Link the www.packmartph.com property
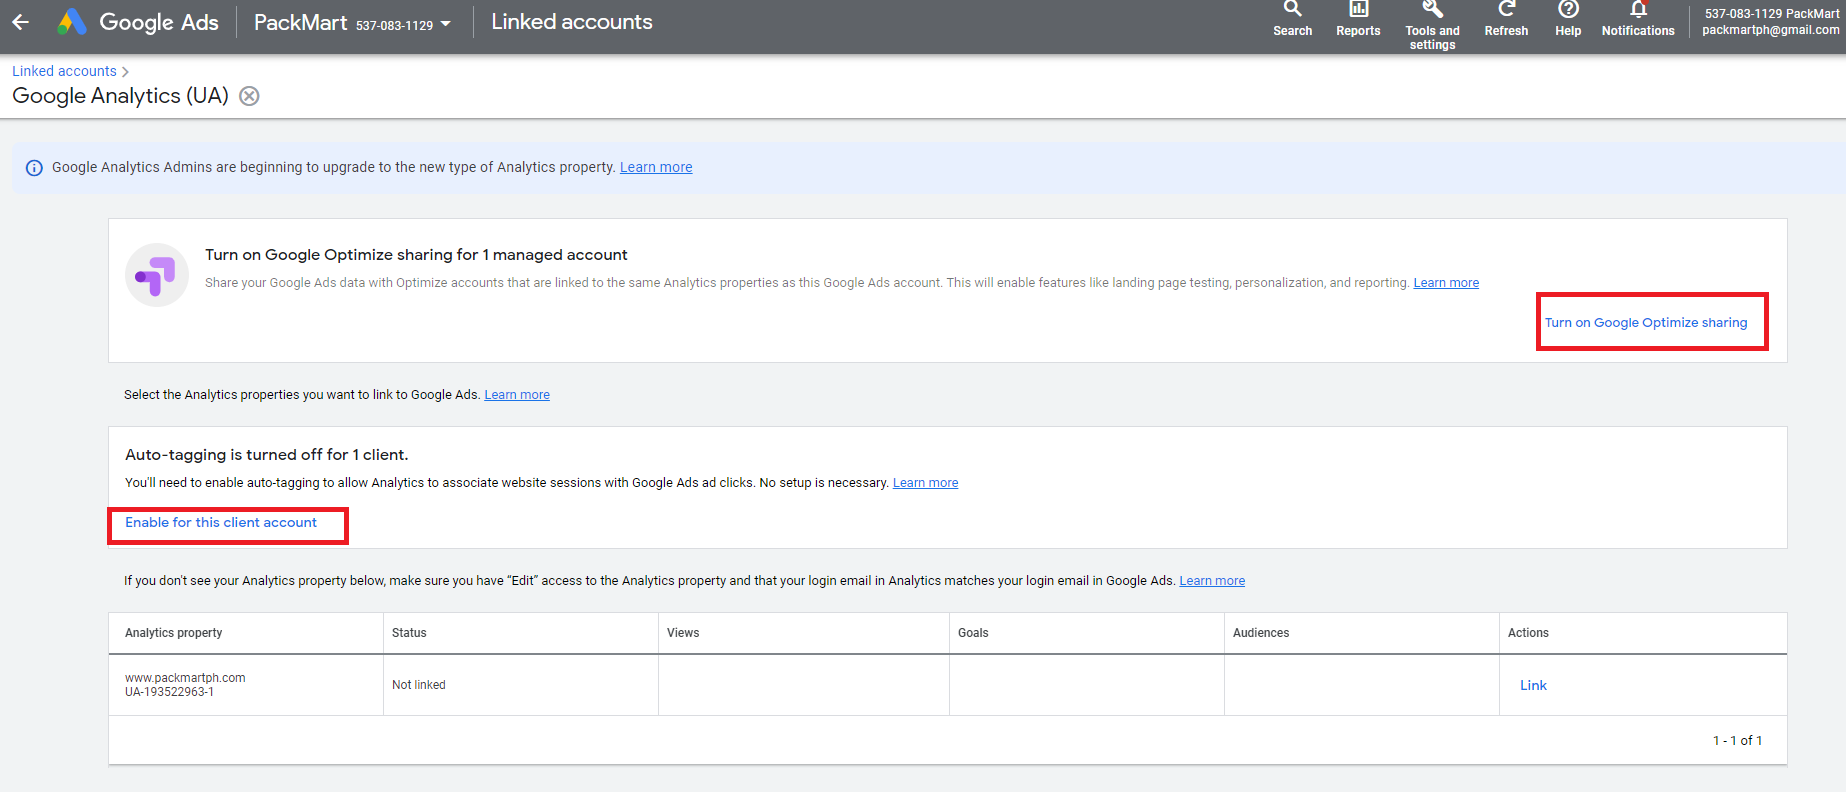Screen dimensions: 1846x792 1533,685
